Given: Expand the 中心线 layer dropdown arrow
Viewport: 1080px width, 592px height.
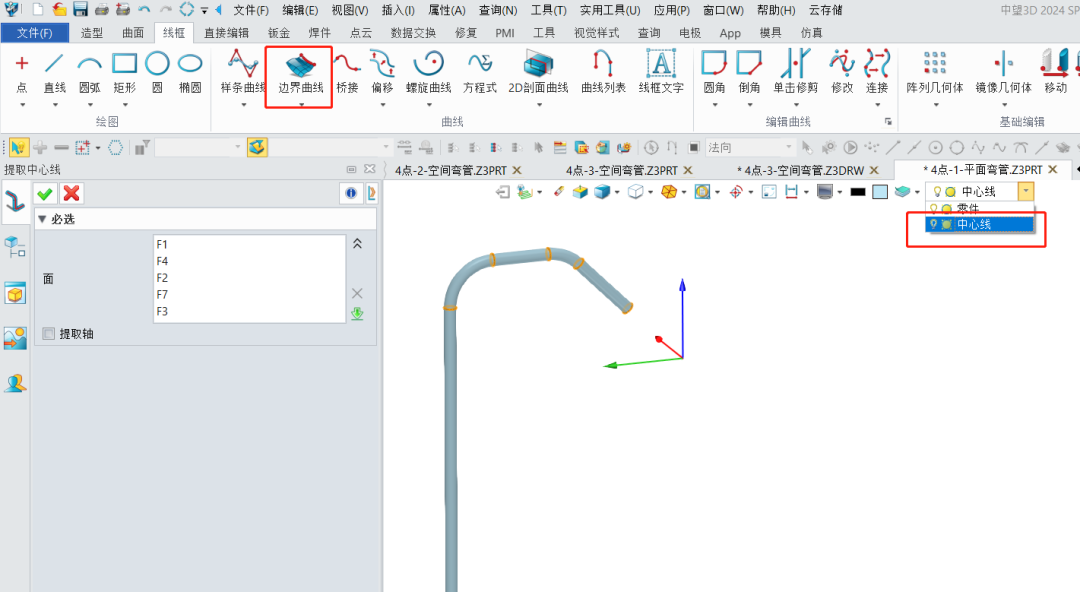Looking at the screenshot, I should pyautogui.click(x=1025, y=191).
